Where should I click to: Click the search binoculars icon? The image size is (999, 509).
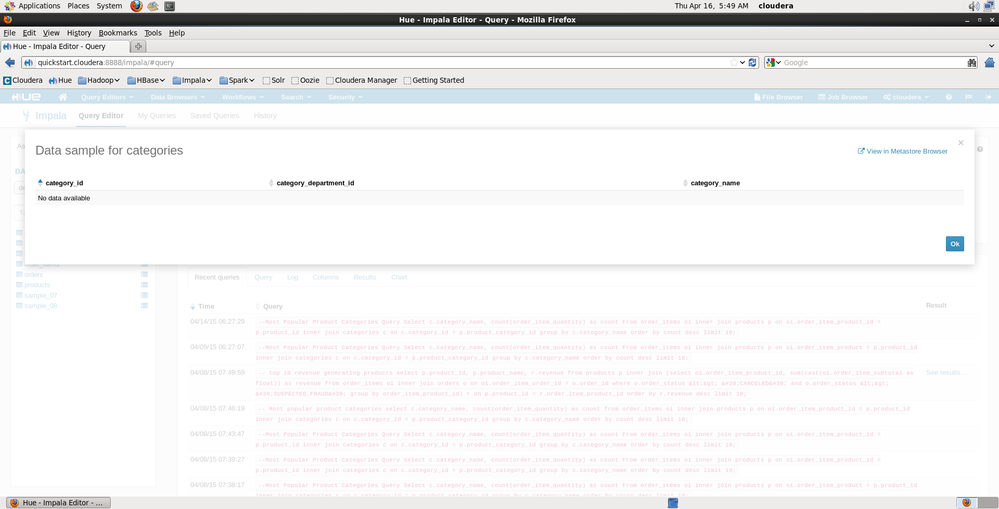coord(972,62)
